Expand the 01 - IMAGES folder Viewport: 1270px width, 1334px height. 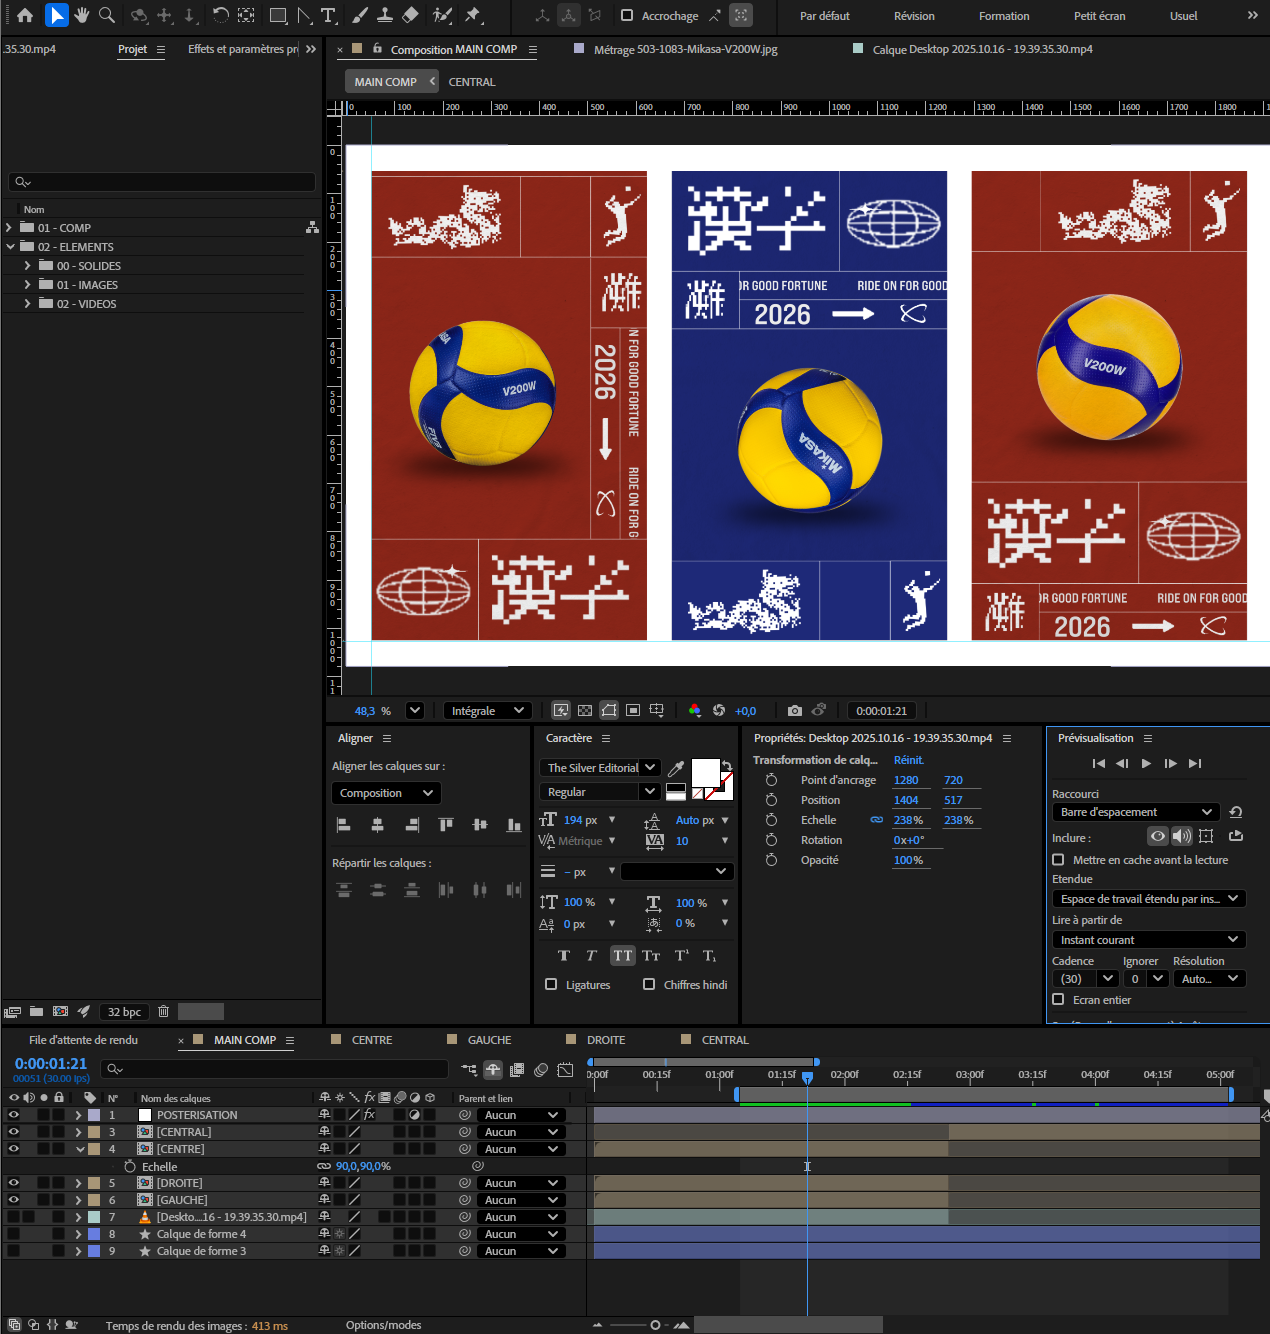tap(28, 285)
